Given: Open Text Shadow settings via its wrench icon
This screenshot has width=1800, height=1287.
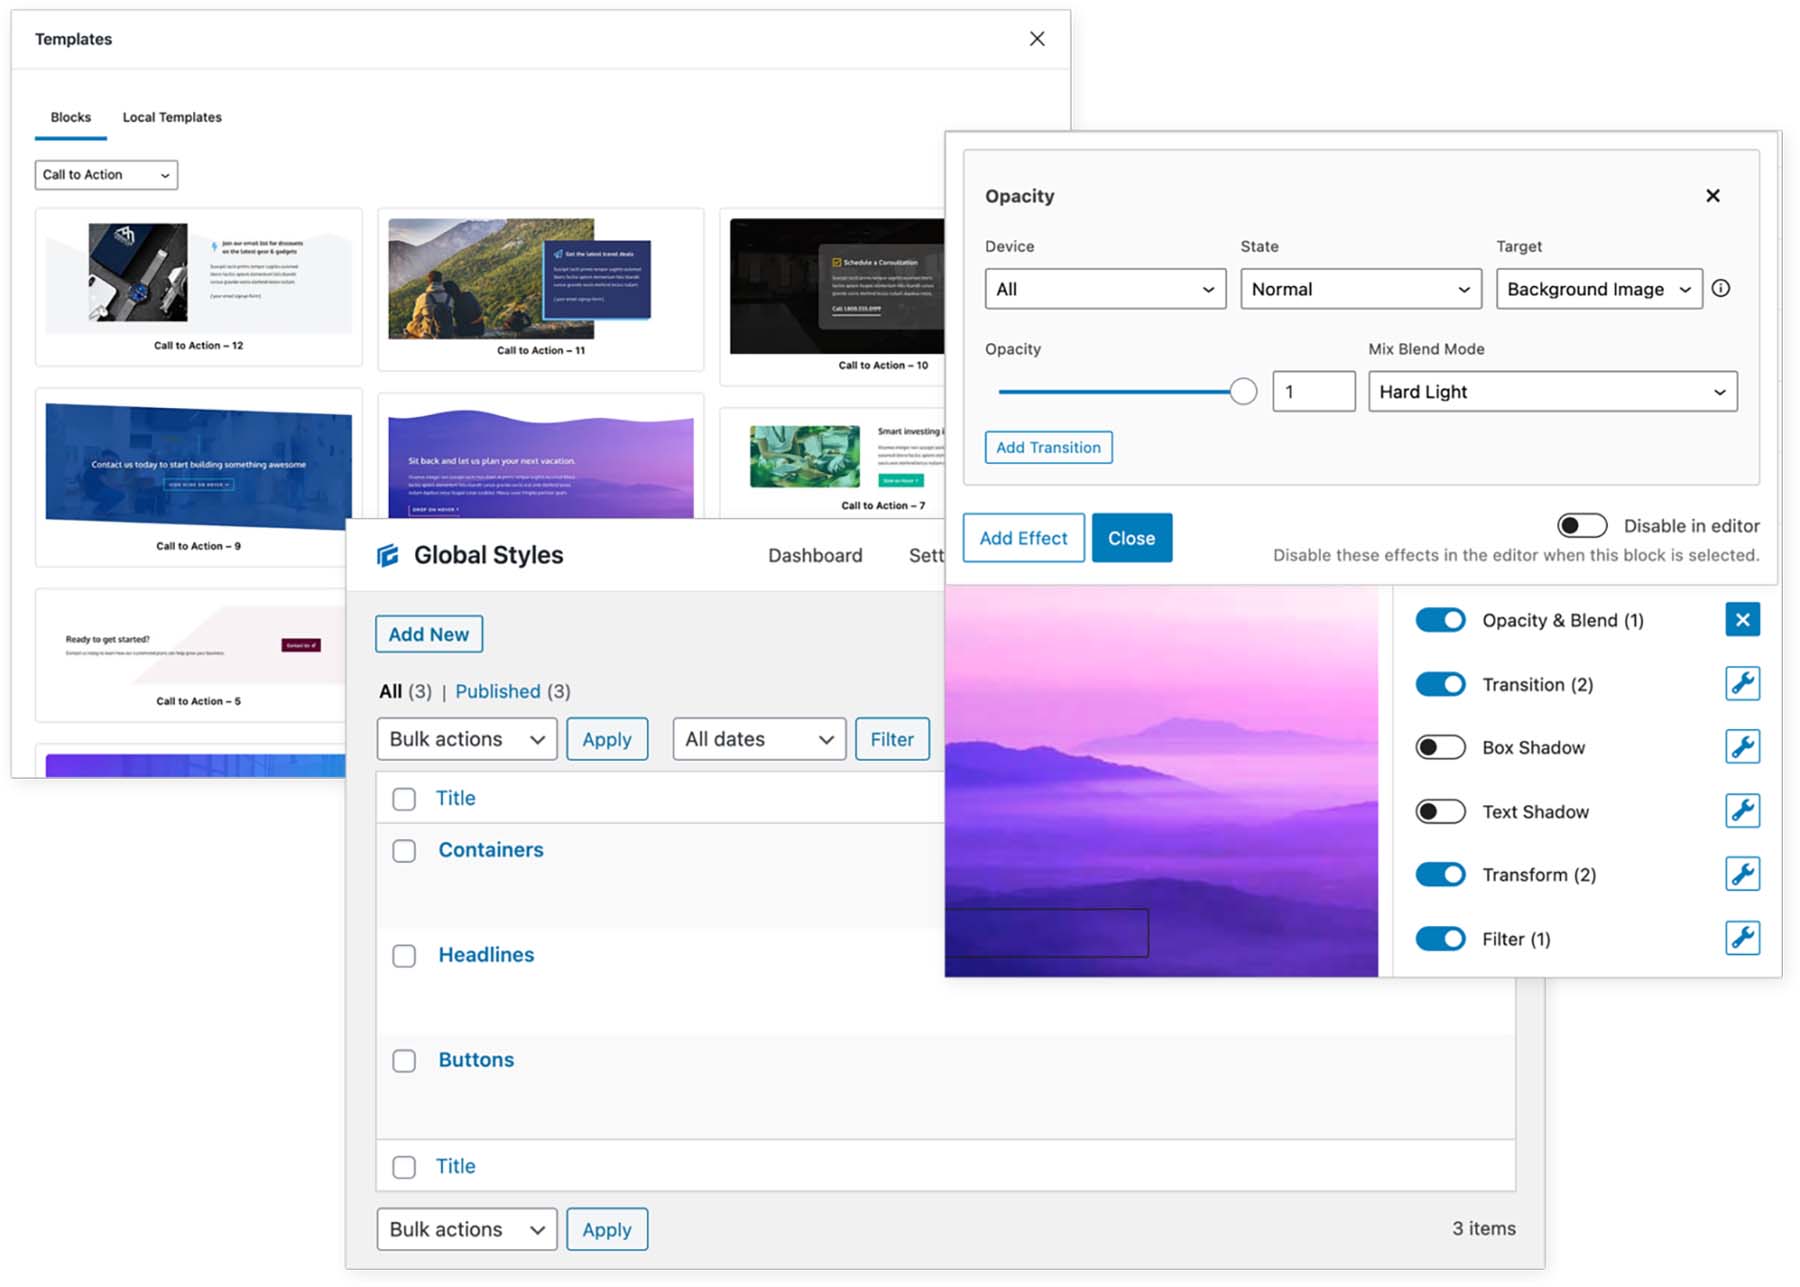Looking at the screenshot, I should (x=1743, y=811).
